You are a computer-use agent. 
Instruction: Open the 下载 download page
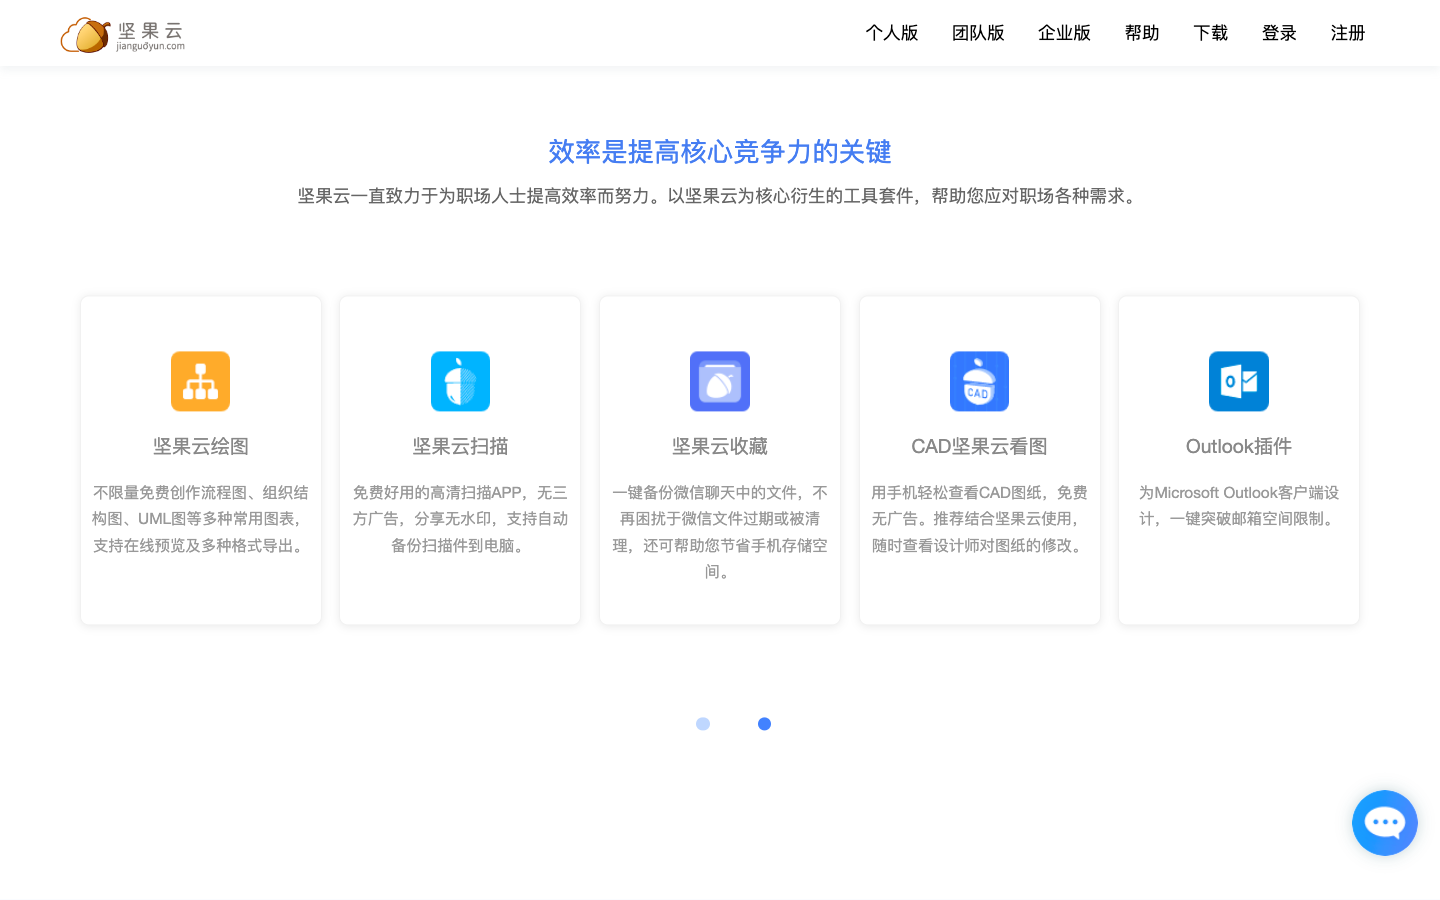1210,33
